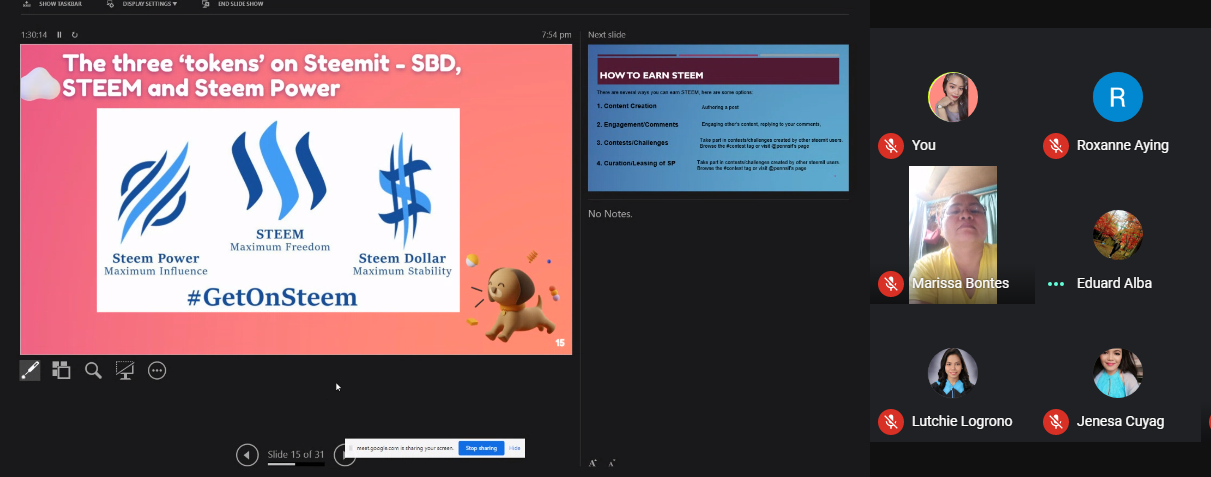1211x477 pixels.
Task: Select the pen and laser pointer tool
Action: (30, 370)
